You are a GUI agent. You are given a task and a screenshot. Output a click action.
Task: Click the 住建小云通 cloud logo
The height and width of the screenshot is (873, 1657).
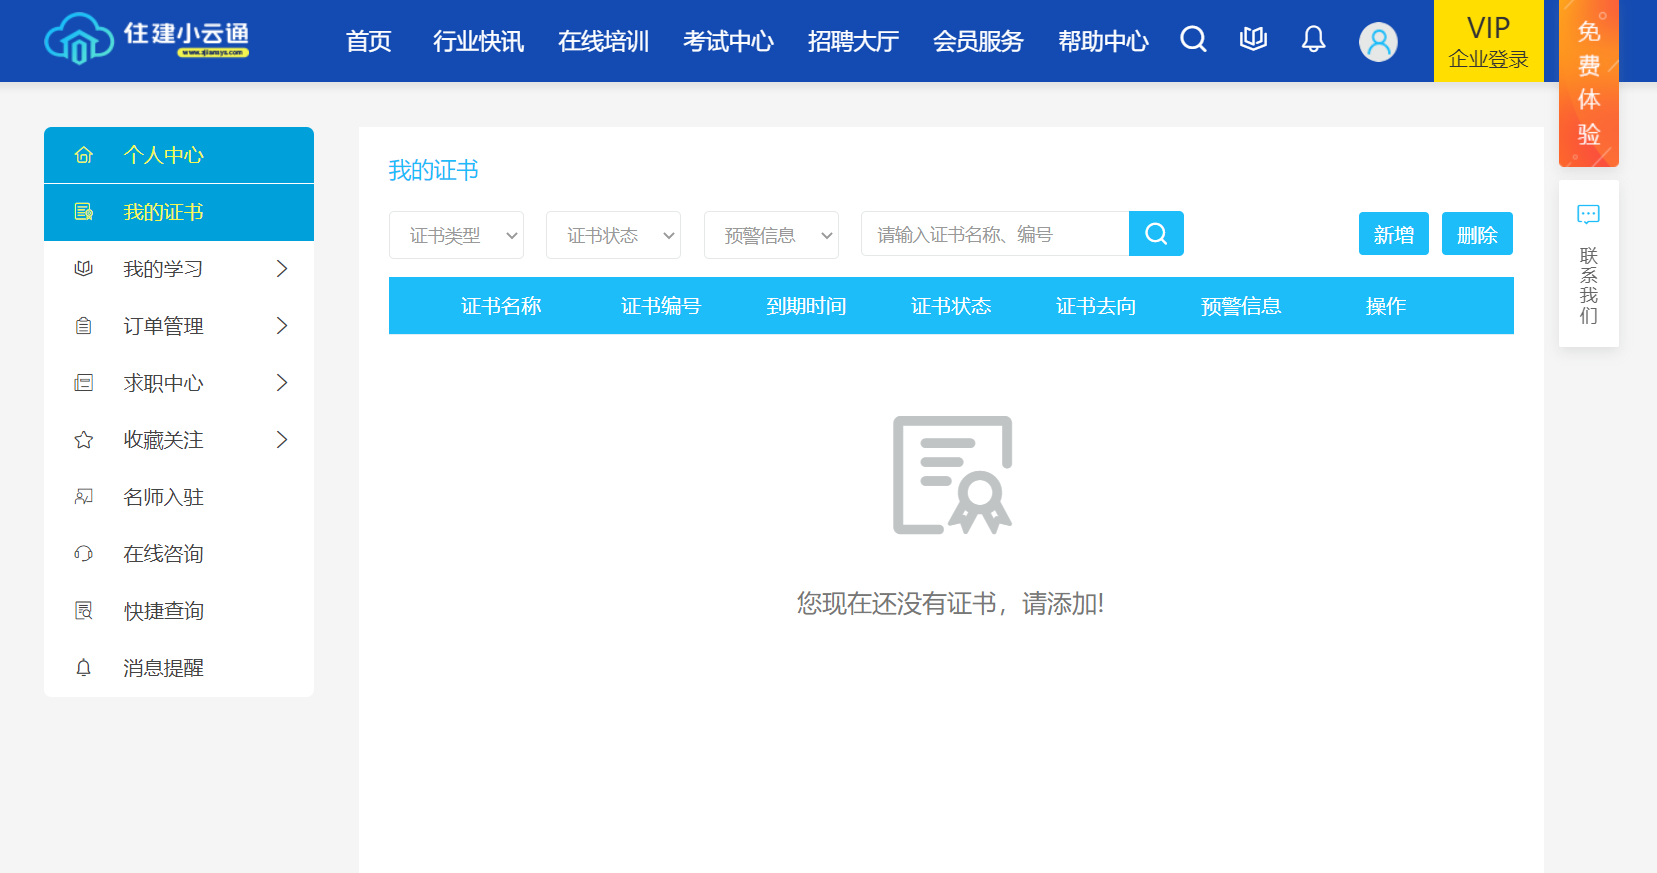pos(79,40)
